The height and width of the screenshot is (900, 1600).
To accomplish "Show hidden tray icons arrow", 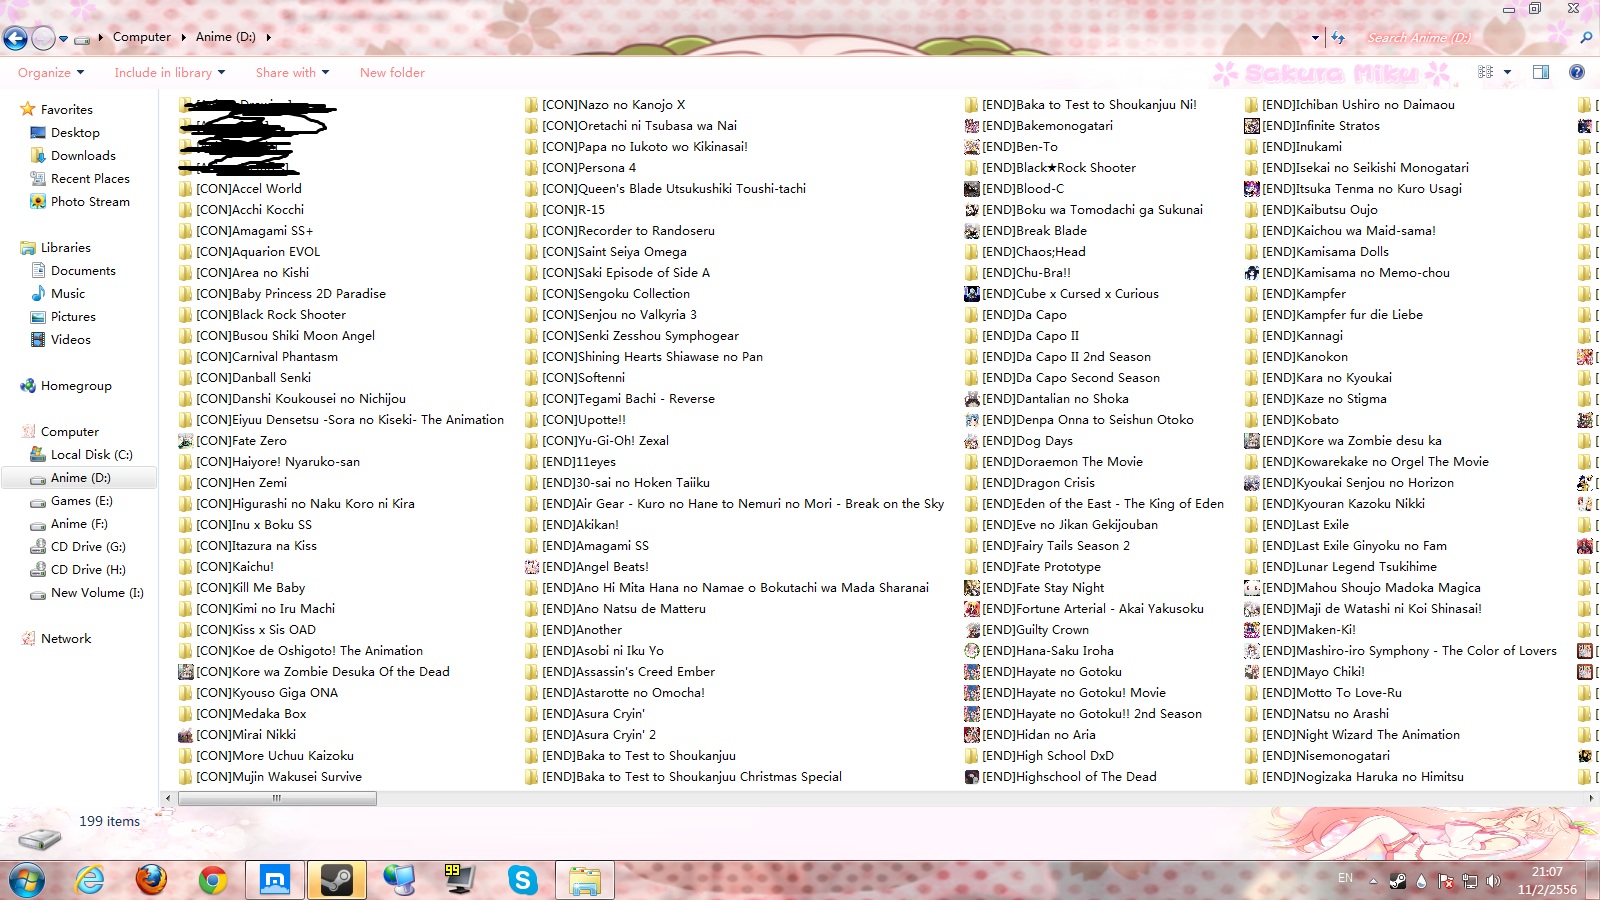I will (1373, 881).
